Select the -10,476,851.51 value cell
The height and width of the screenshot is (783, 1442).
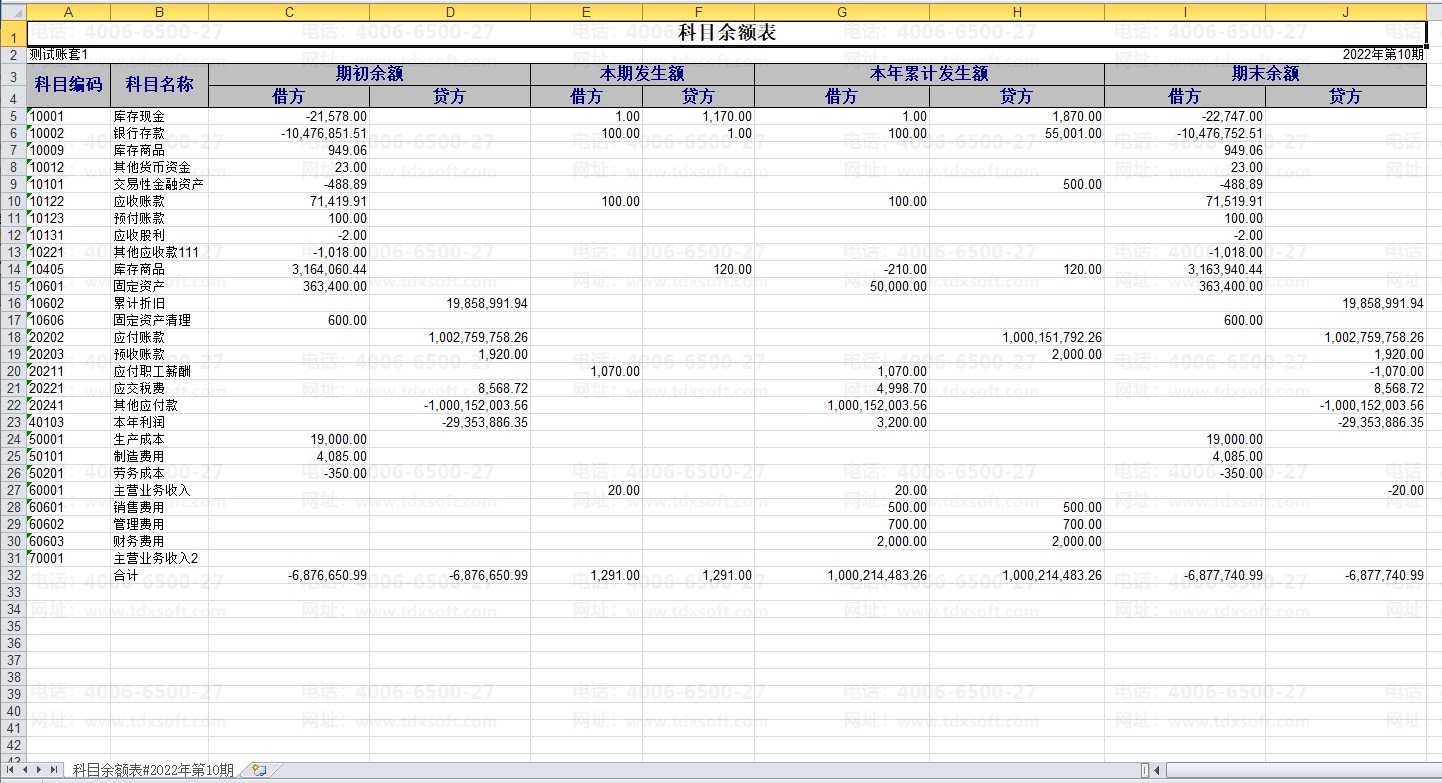(289, 133)
